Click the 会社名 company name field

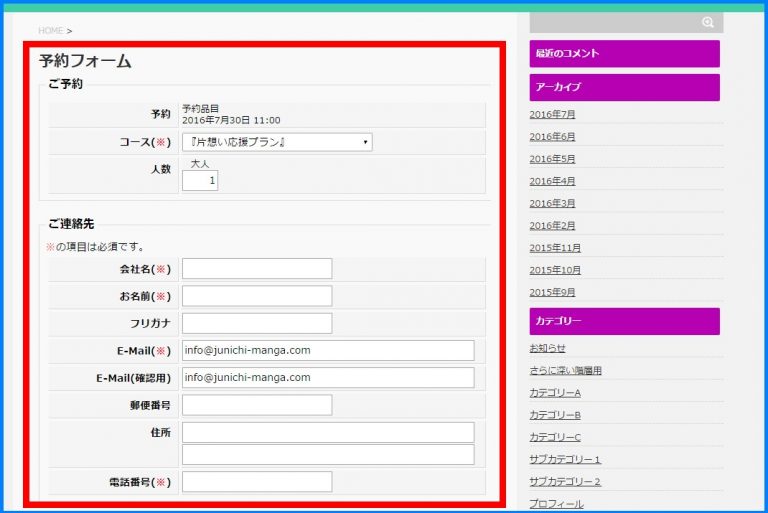(x=257, y=269)
